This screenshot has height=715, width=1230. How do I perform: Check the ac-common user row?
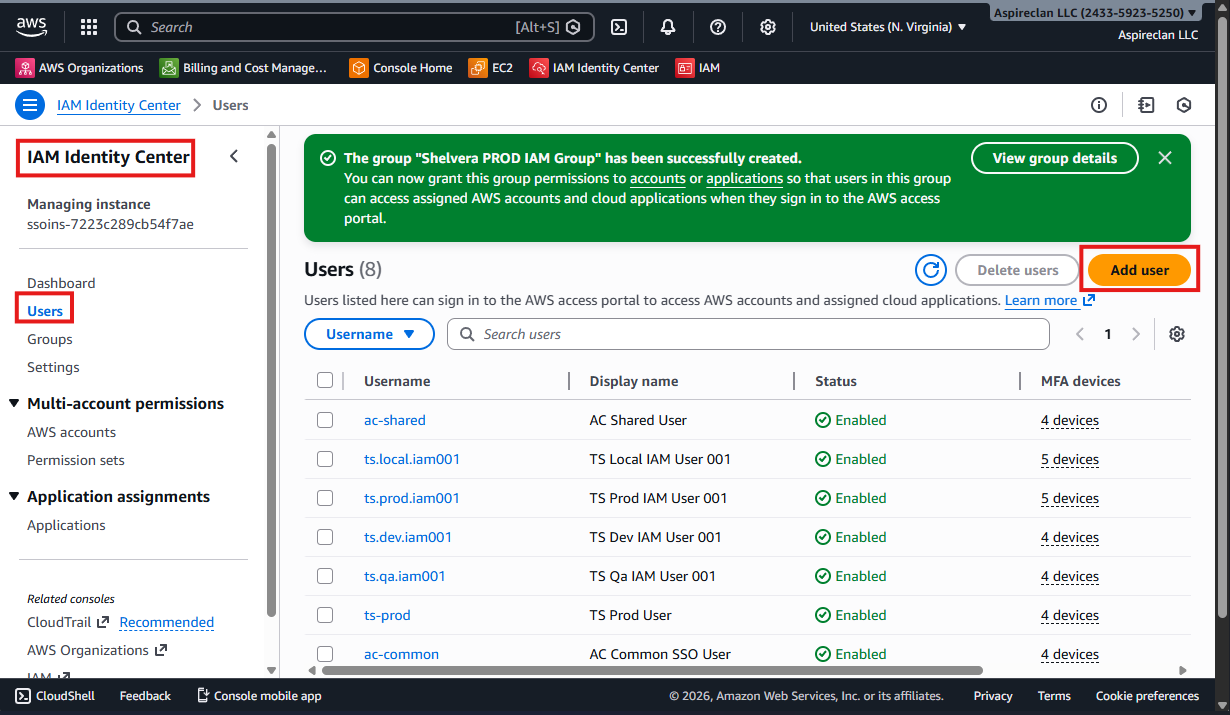[x=325, y=654]
